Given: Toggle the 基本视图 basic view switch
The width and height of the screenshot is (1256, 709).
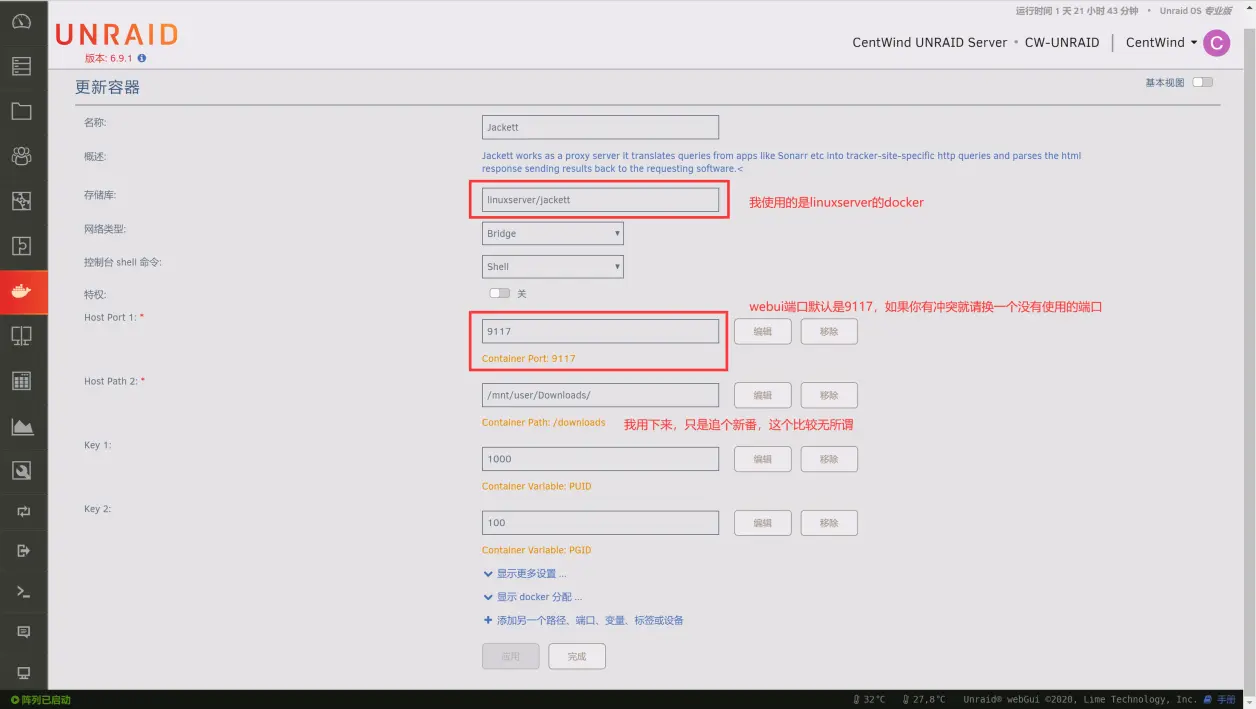Looking at the screenshot, I should tap(1202, 82).
